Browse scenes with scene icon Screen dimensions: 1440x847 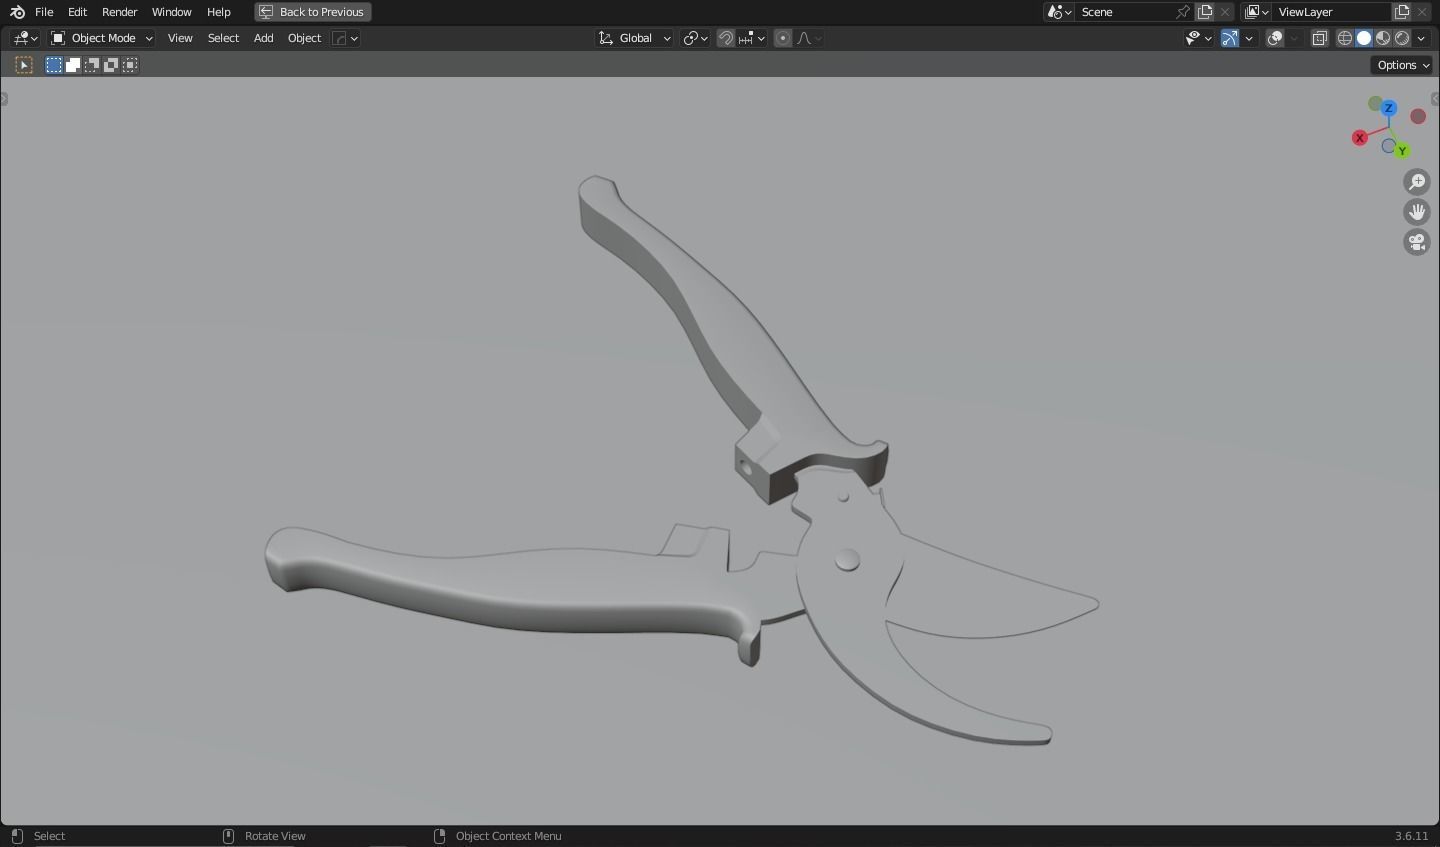click(1059, 12)
